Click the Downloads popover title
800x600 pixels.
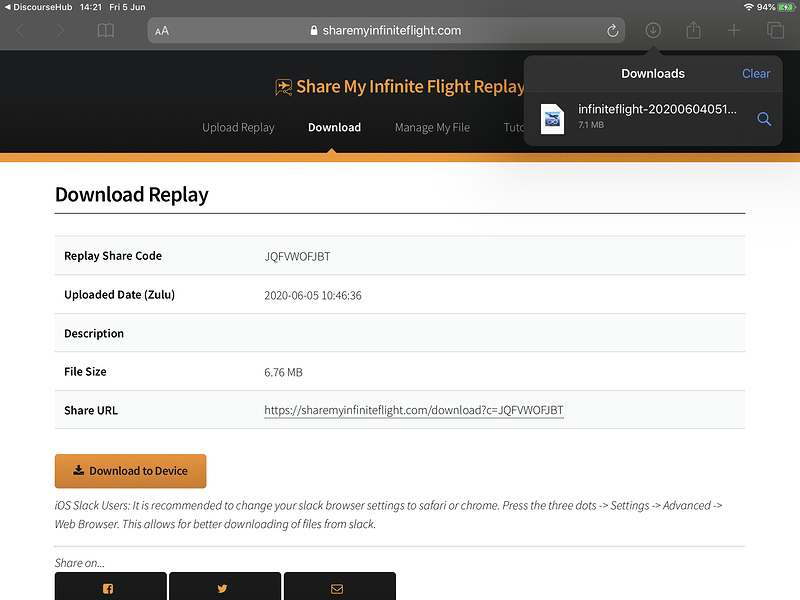653,73
